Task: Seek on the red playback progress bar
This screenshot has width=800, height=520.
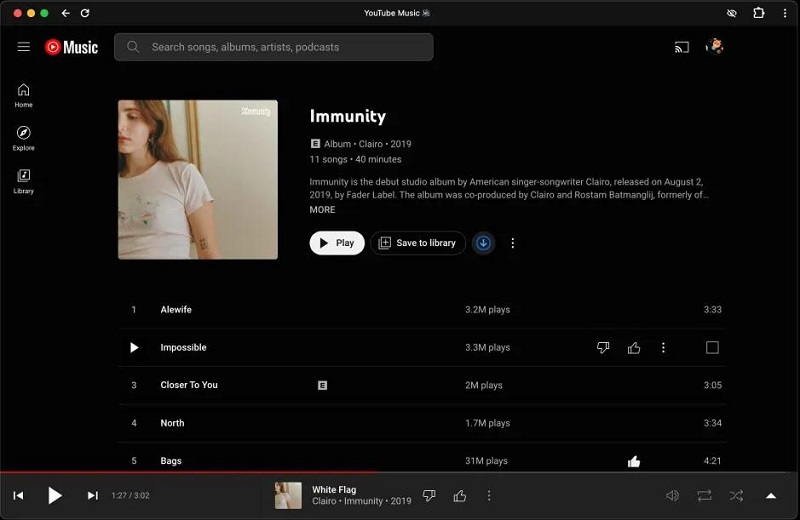Action: [x=400, y=473]
